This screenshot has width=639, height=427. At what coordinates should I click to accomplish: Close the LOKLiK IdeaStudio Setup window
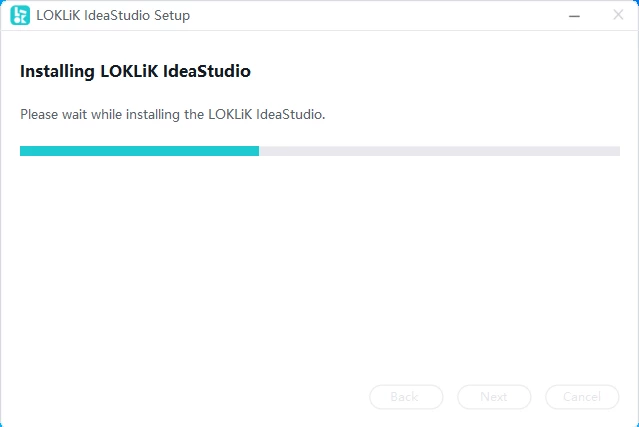pos(618,15)
